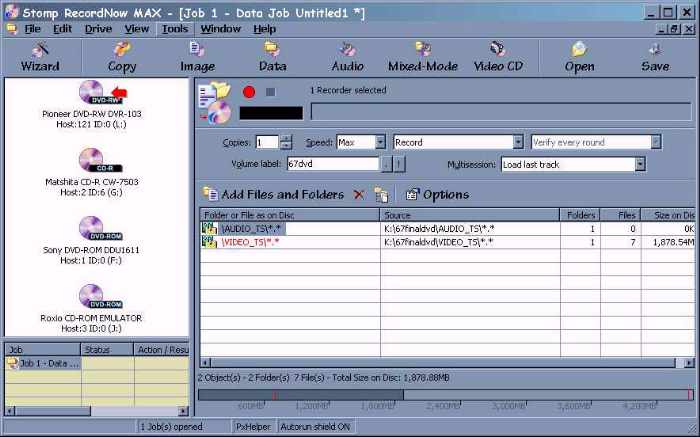Click the Open toolbar button
700x437 pixels.
tap(579, 57)
